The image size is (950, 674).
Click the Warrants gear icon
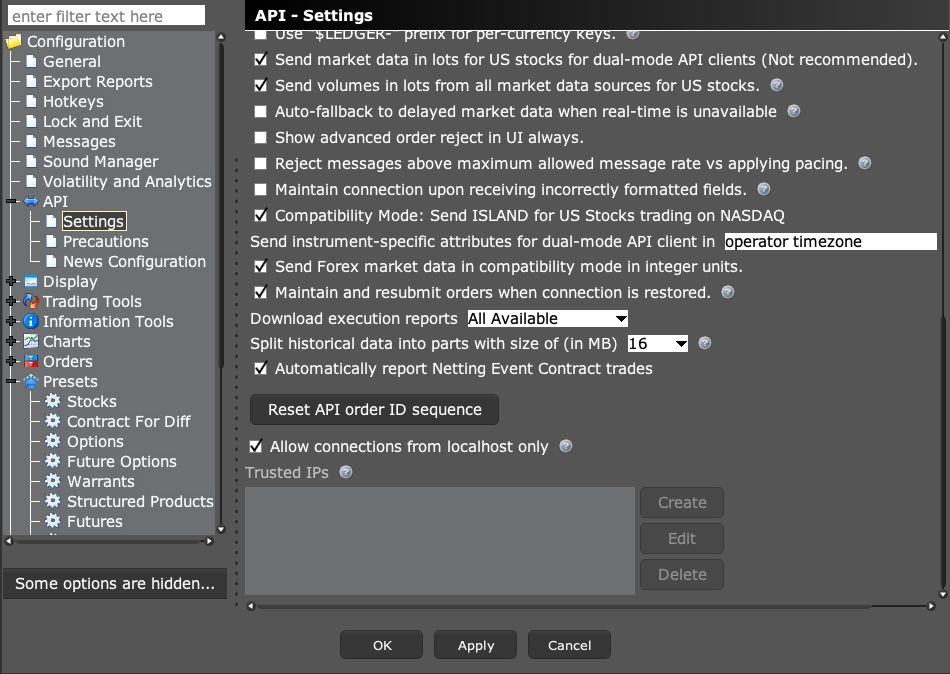coord(53,481)
